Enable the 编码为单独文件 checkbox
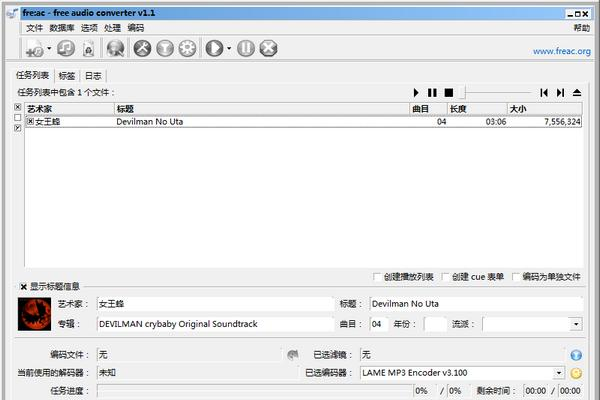Screen dimensions: 600x400 pyautogui.click(x=516, y=277)
